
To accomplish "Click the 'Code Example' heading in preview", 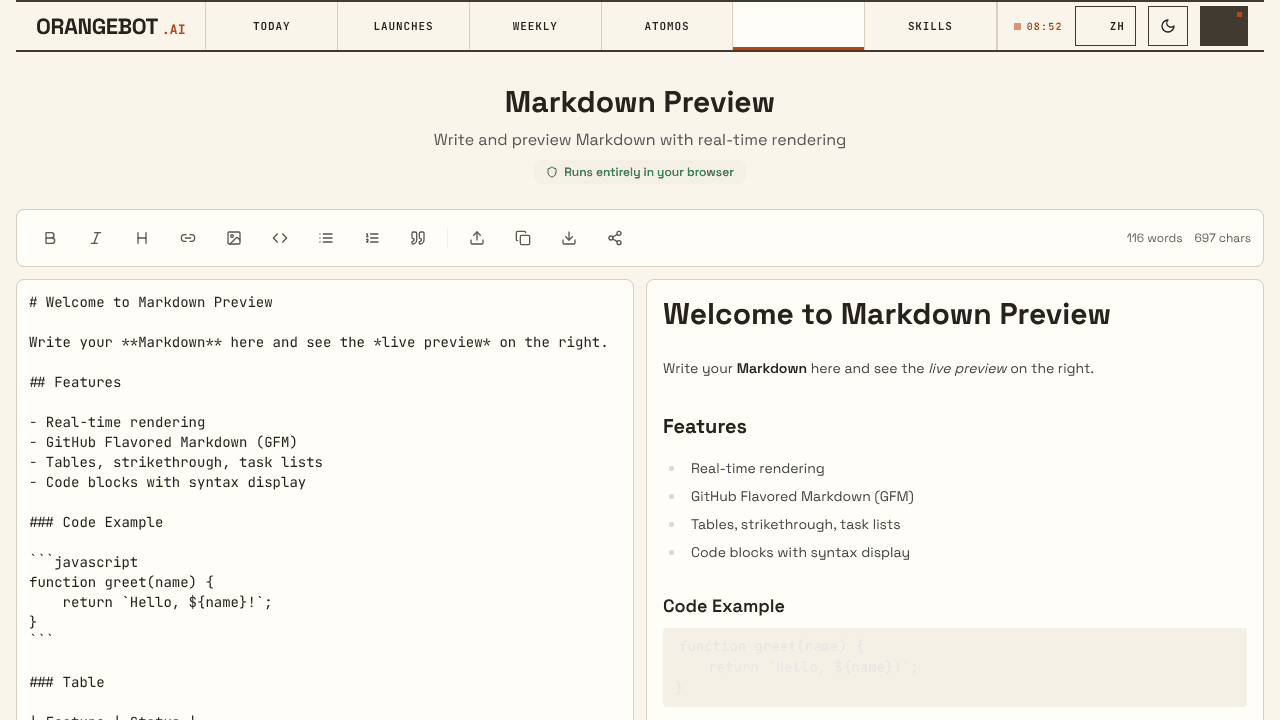I will 724,606.
